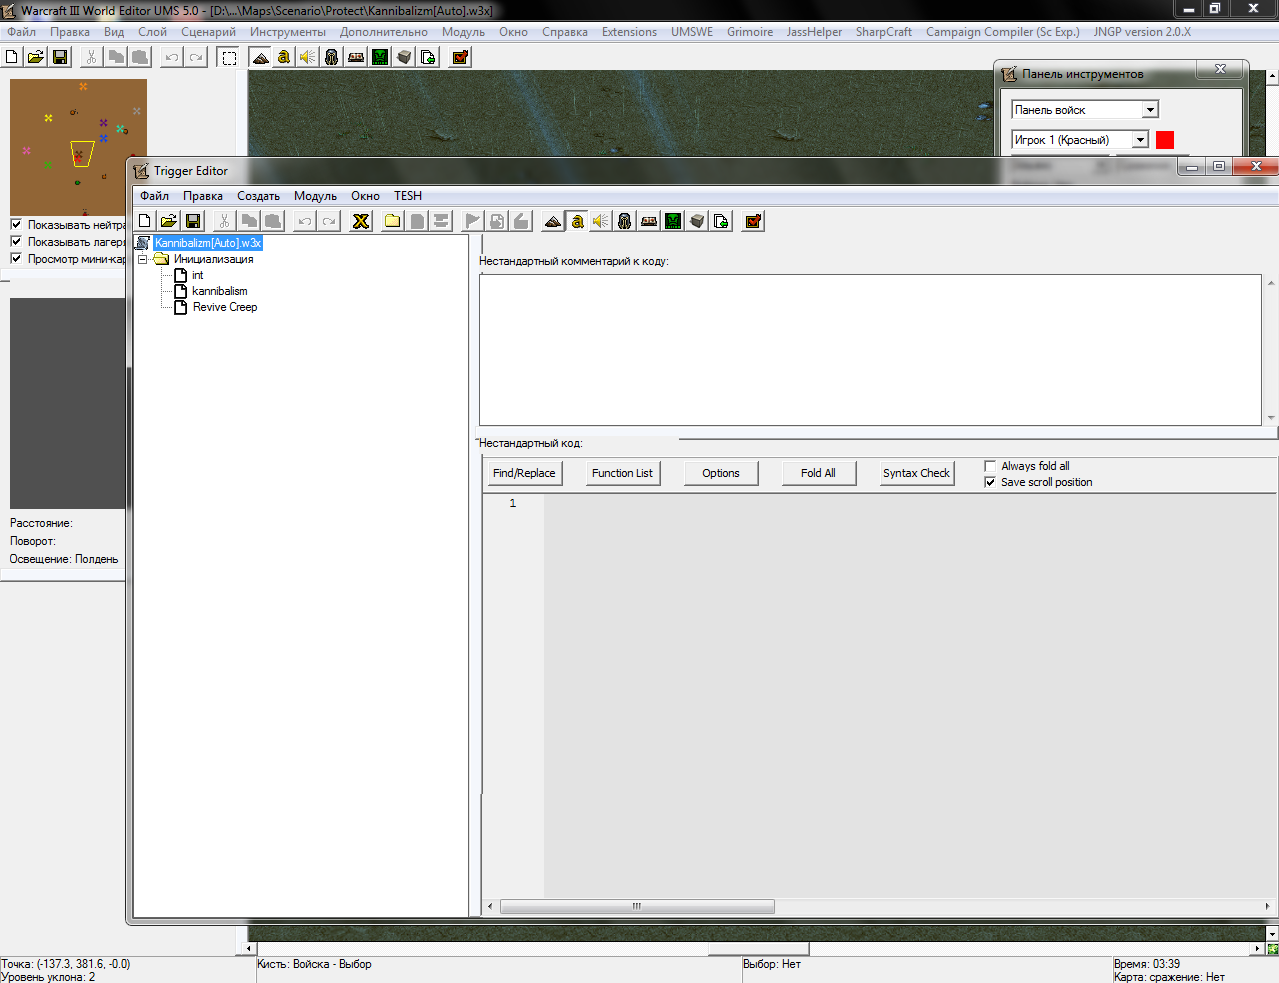
Task: Click Open folder icon in Trigger Editor toolbar
Action: [169, 221]
